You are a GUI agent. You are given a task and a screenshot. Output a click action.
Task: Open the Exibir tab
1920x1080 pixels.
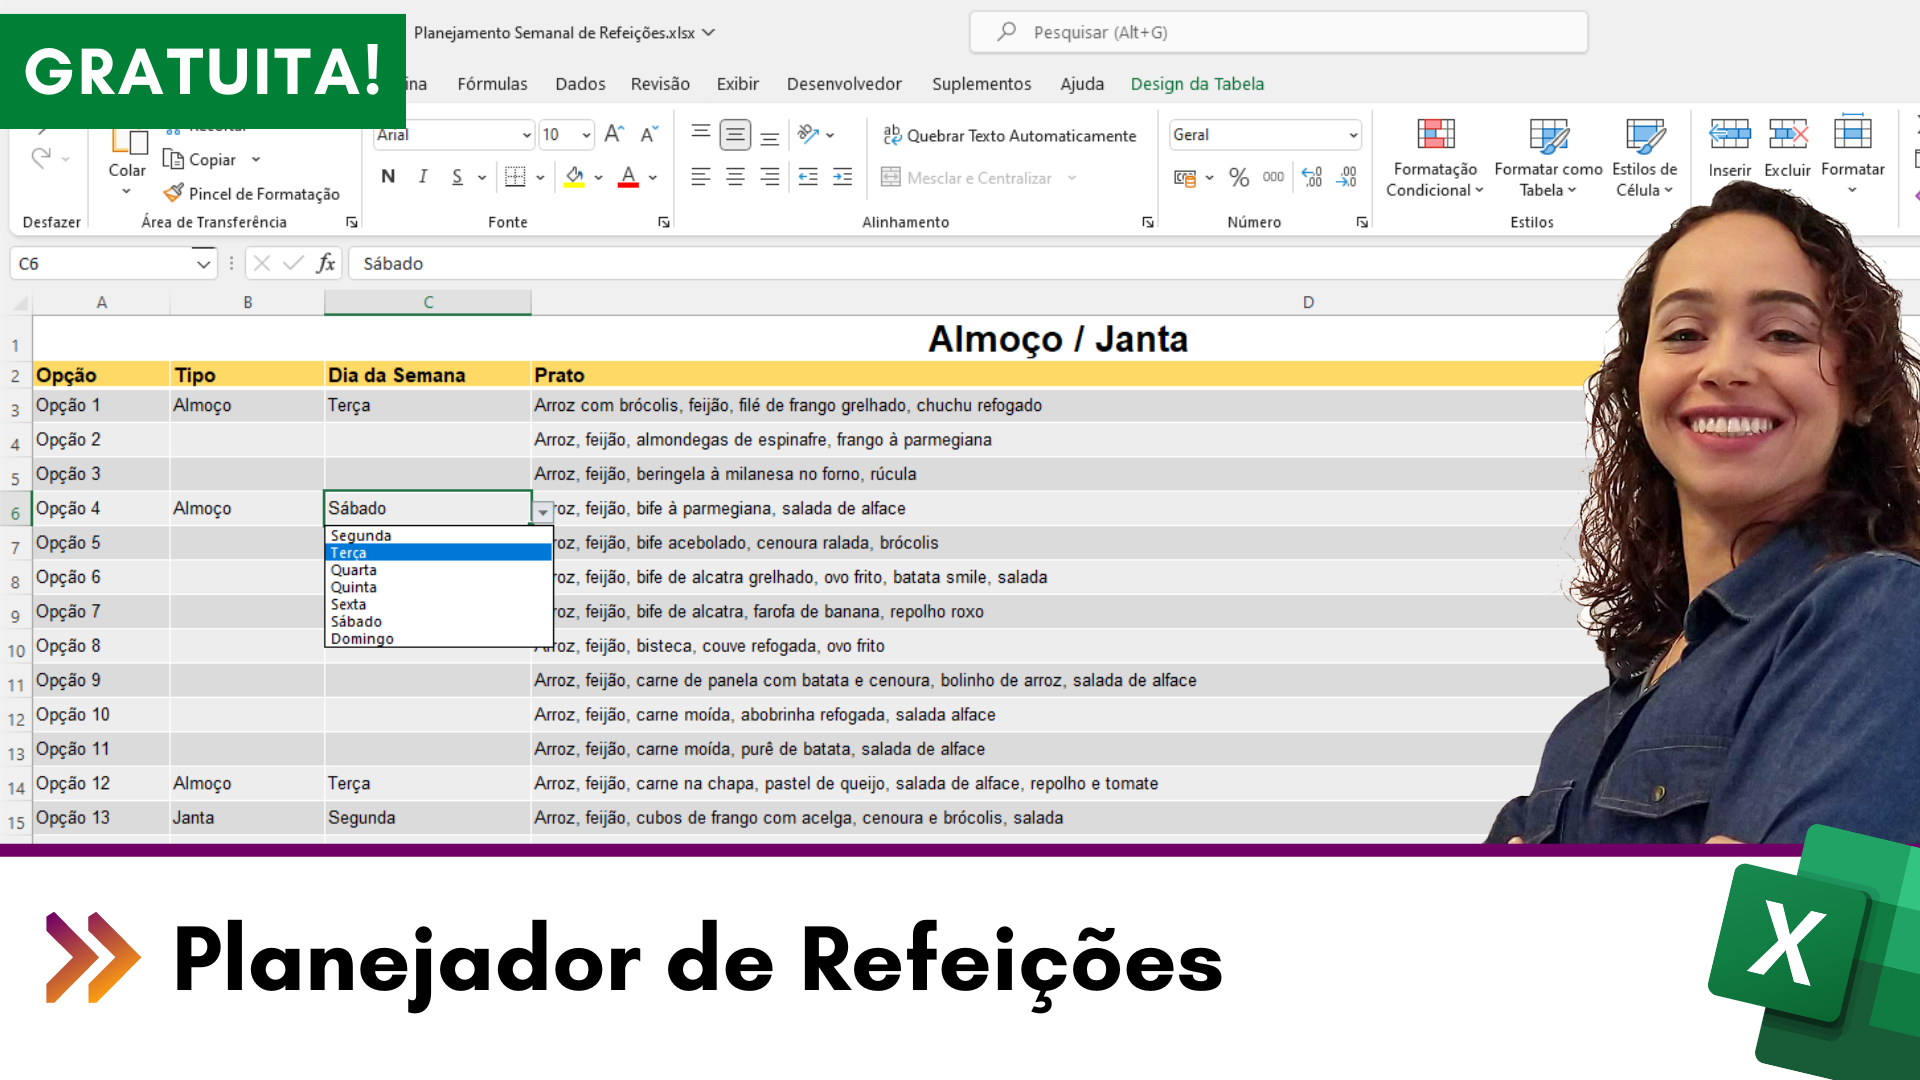point(738,84)
